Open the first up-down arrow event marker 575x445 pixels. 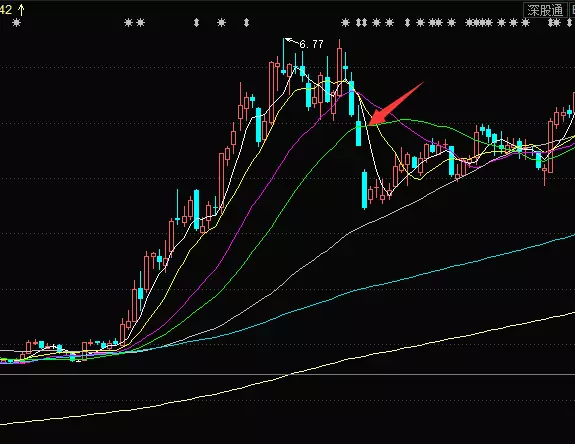point(197,23)
